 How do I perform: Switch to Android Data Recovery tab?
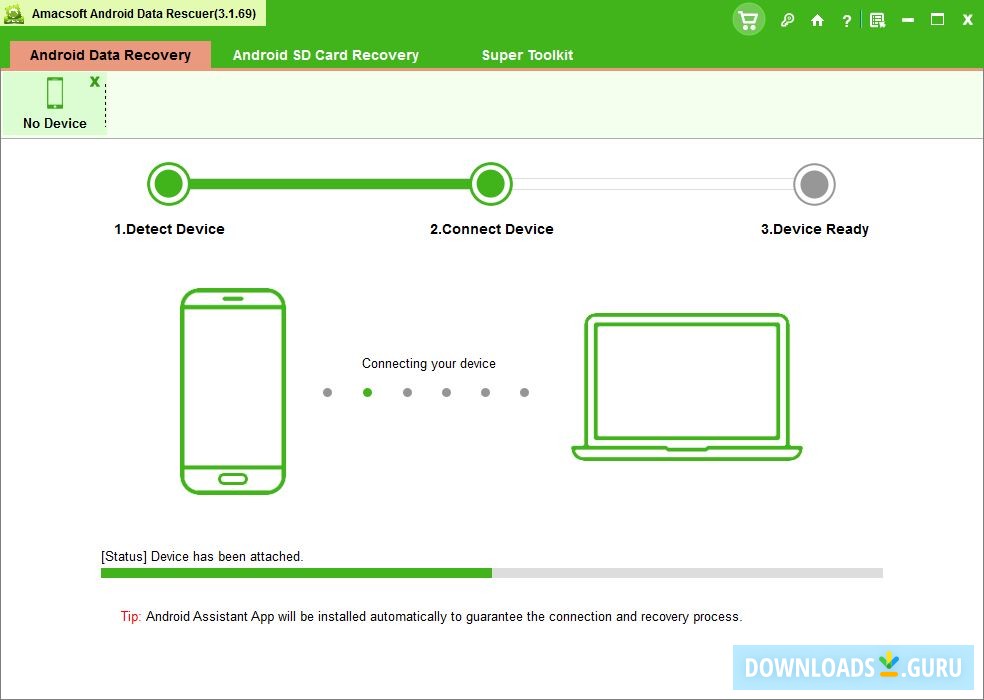[110, 55]
